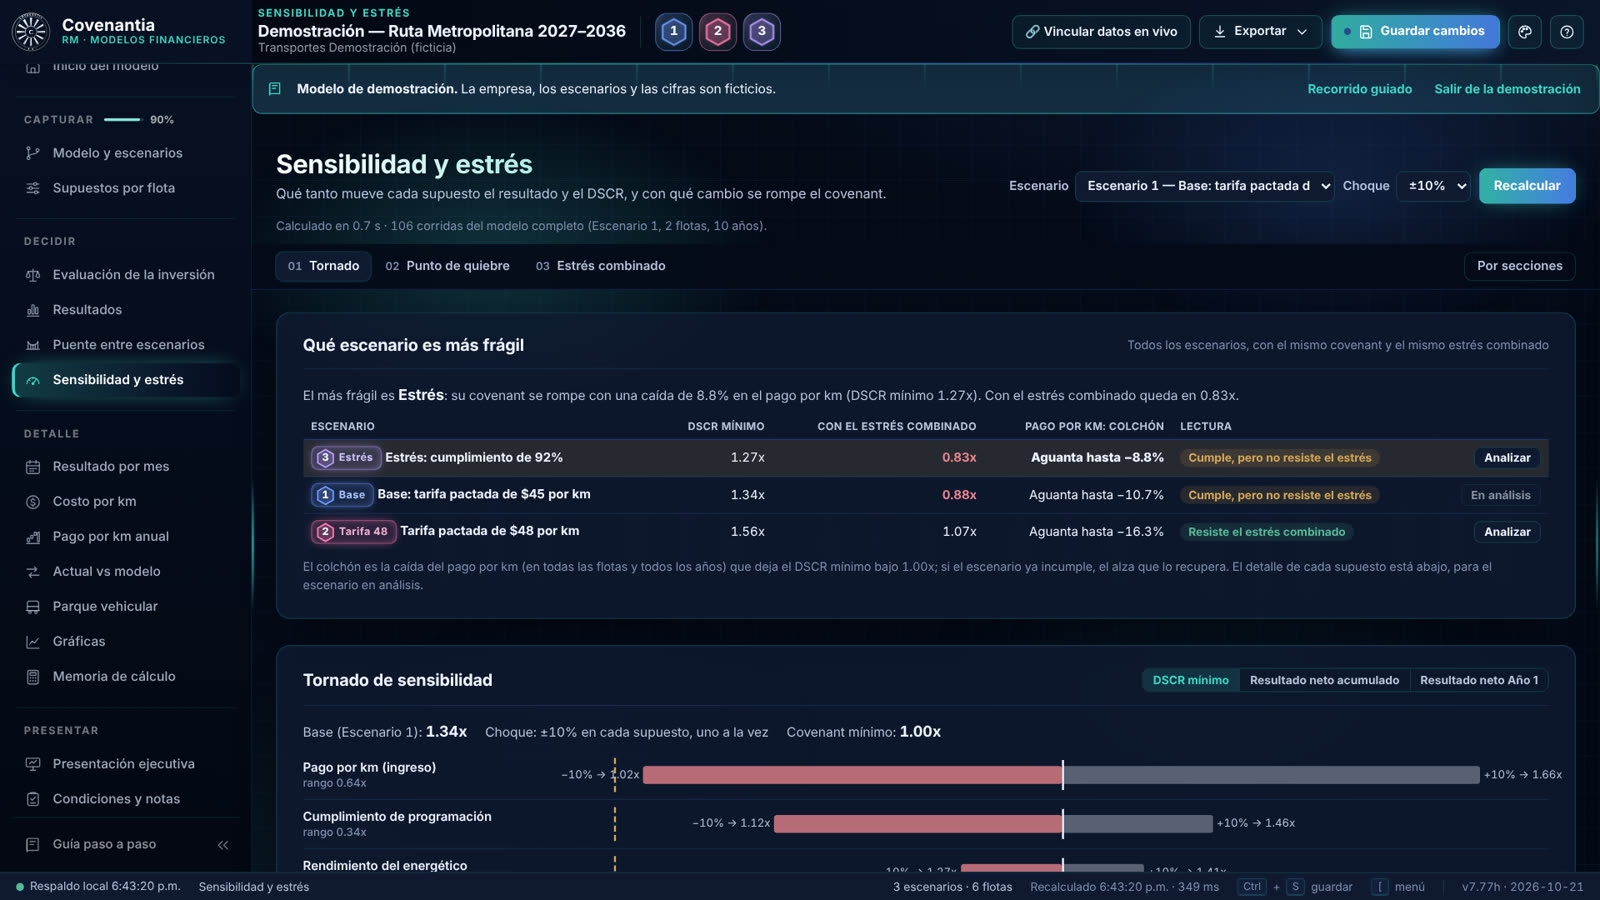Switch tornado metric to Resultado neto acumulado
Viewport: 1600px width, 900px height.
(1324, 680)
